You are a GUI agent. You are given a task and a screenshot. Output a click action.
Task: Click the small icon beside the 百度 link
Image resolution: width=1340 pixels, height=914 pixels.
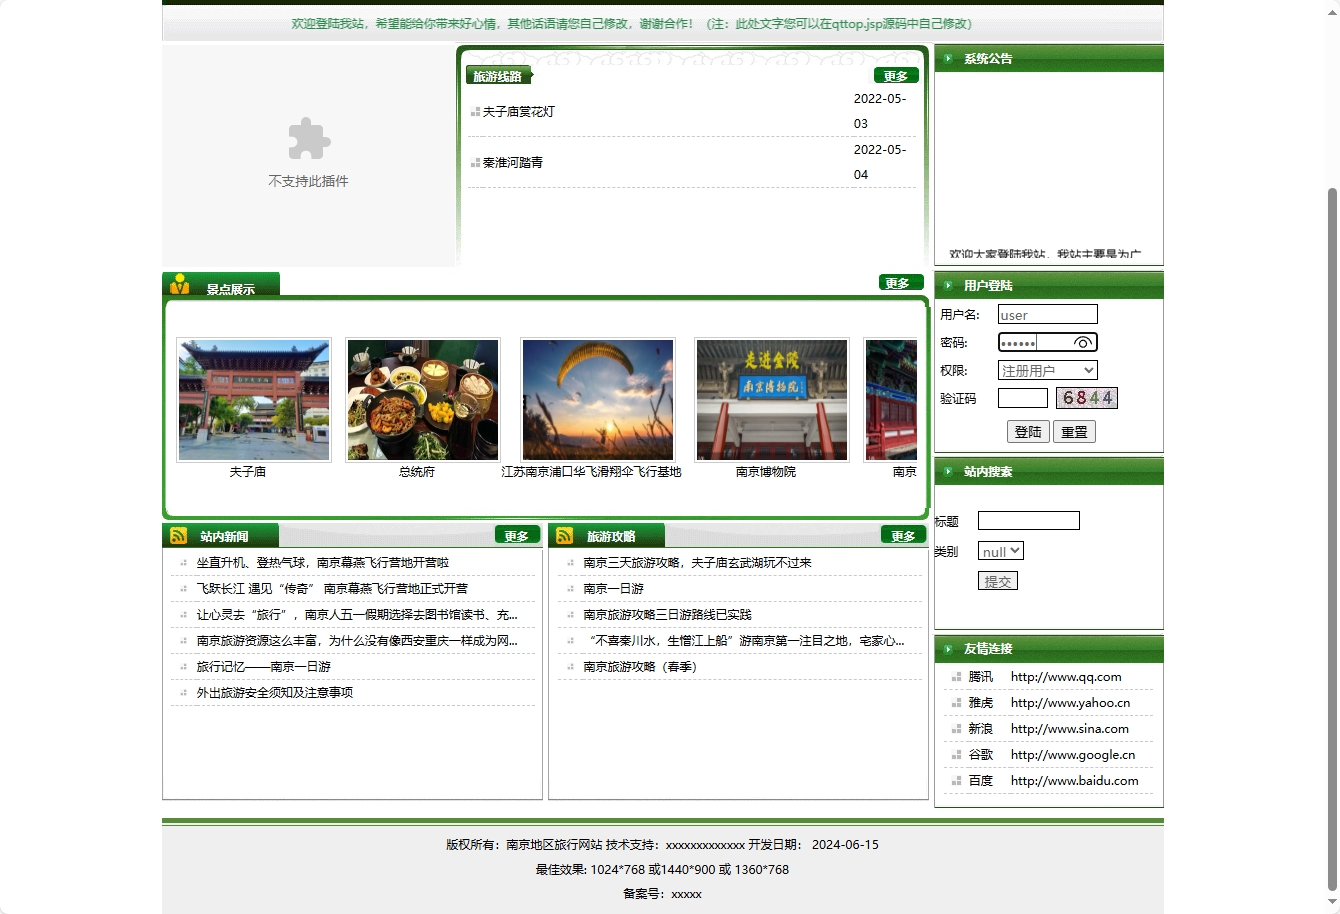click(955, 780)
